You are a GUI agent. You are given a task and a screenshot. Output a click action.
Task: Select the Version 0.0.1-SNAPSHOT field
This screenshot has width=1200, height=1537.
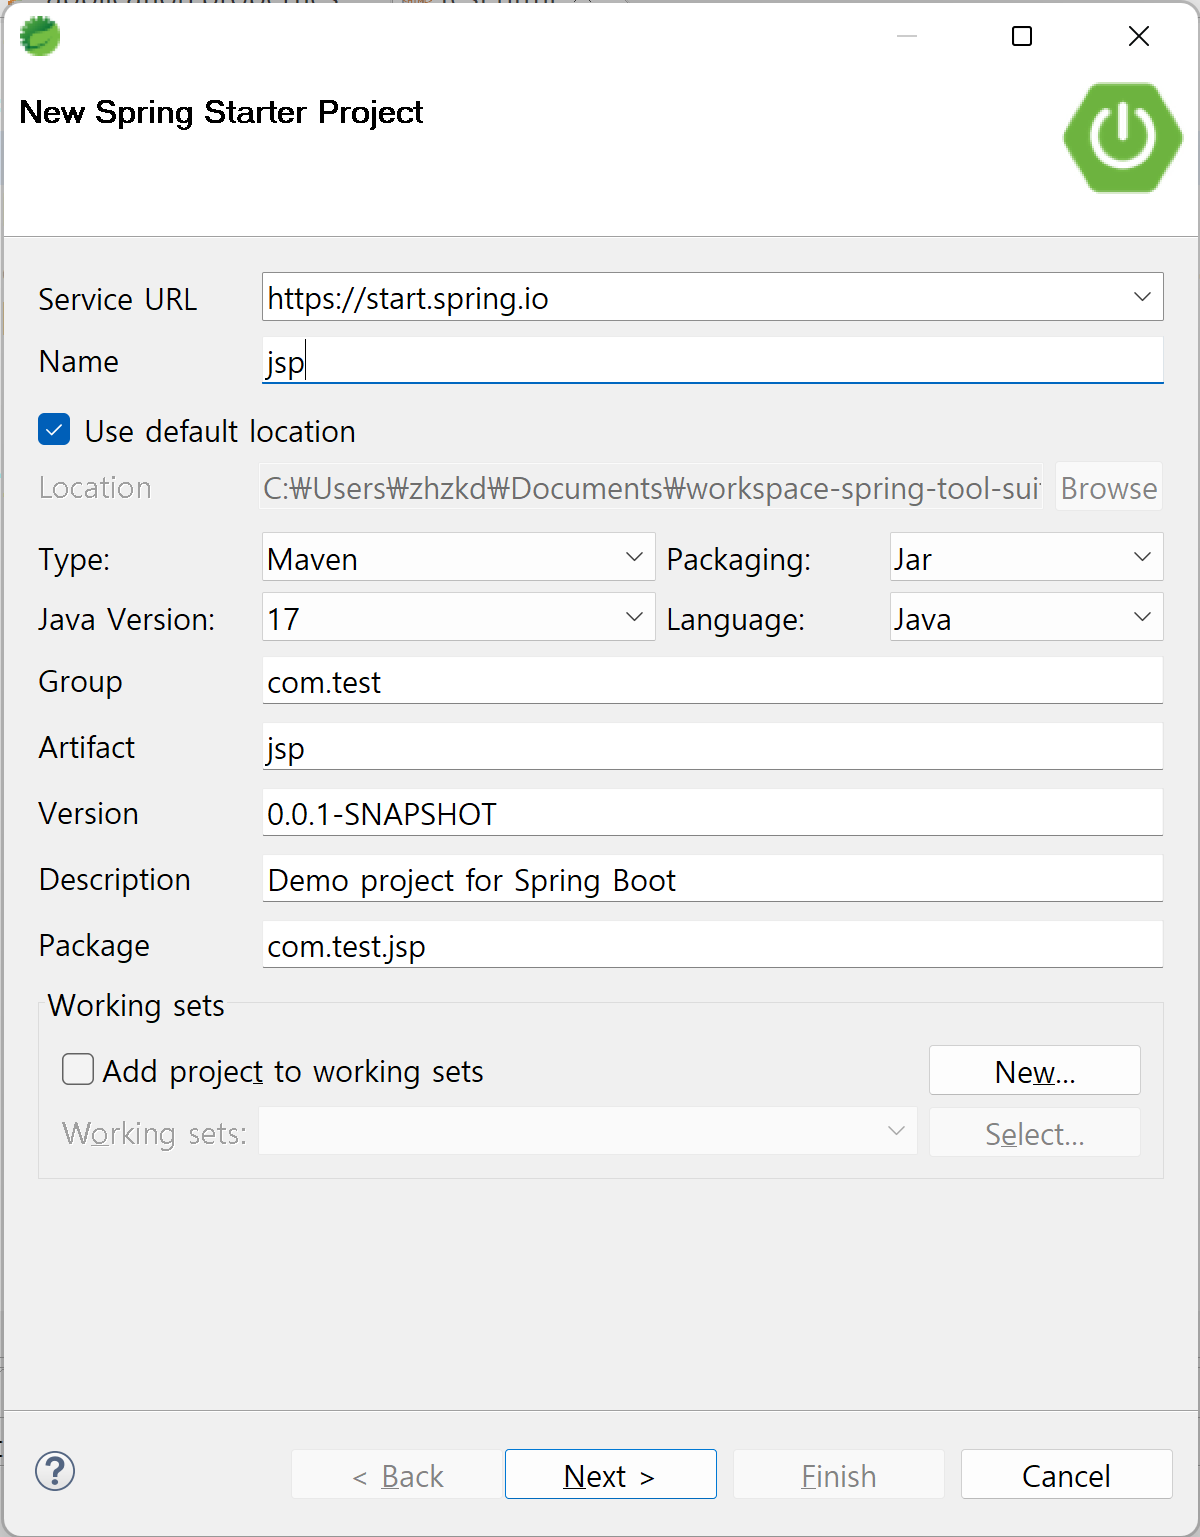(713, 813)
